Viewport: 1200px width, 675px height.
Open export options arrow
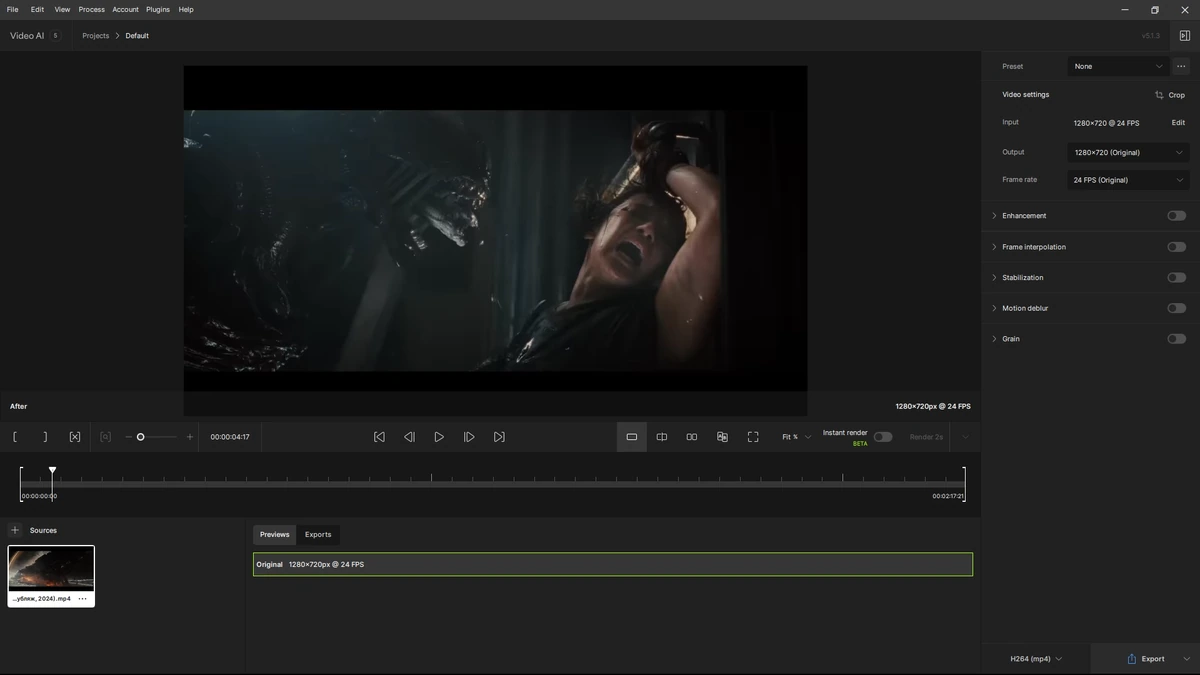1187,659
